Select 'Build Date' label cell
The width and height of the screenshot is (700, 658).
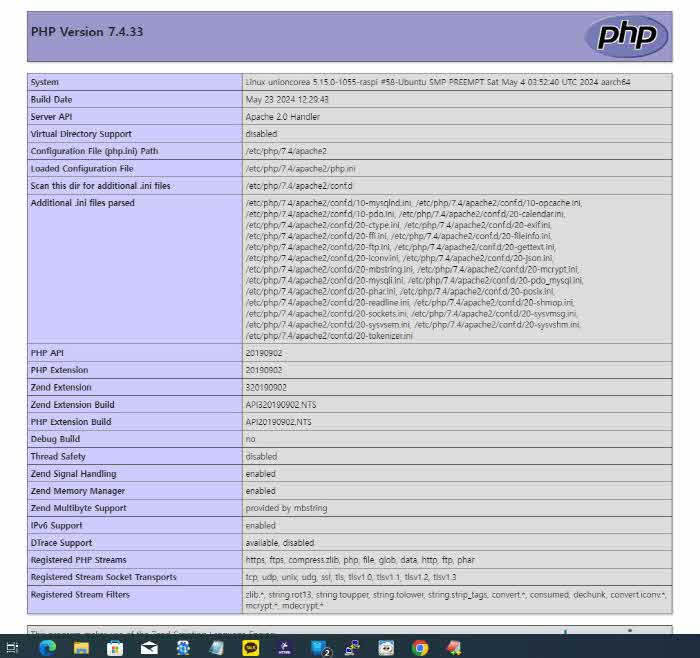tap(135, 100)
